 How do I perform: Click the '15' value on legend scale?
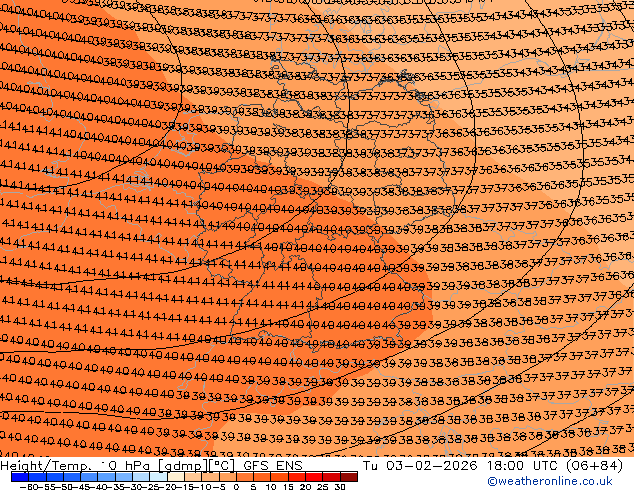click(x=287, y=487)
